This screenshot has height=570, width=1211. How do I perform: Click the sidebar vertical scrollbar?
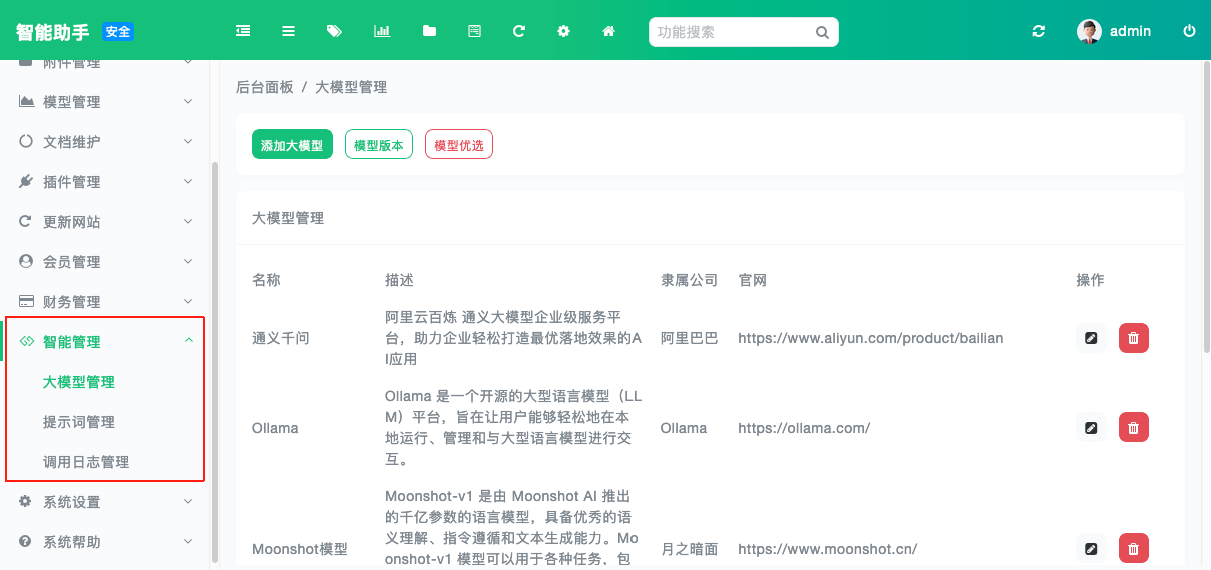click(x=215, y=362)
